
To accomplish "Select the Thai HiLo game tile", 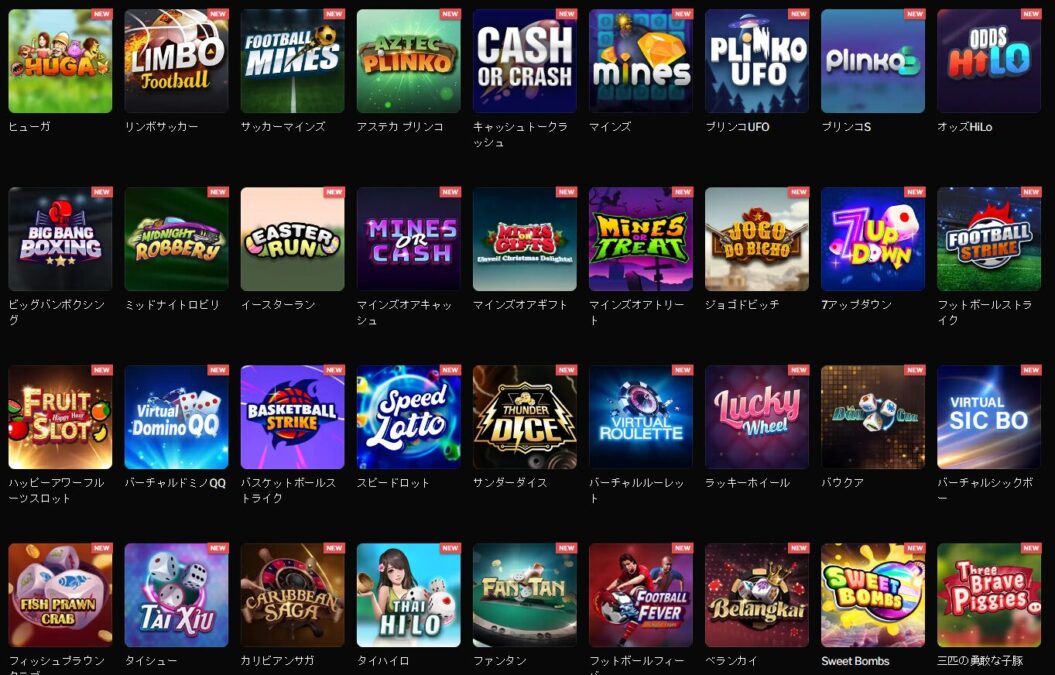I will [408, 595].
